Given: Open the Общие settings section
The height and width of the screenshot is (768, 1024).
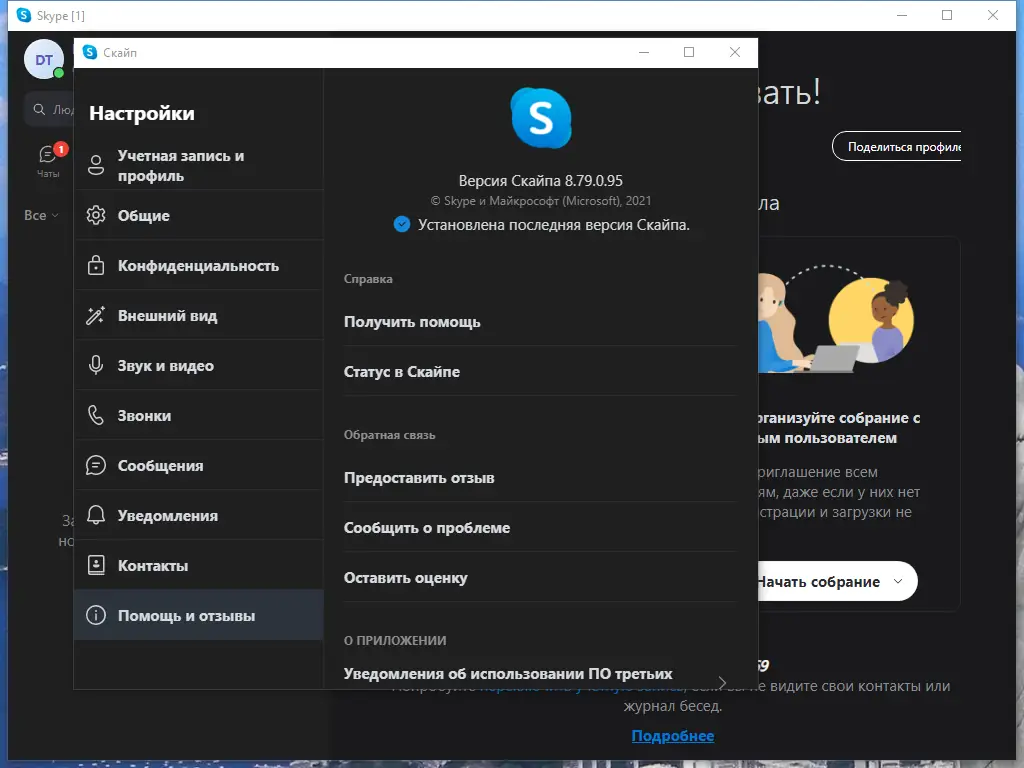Looking at the screenshot, I should [x=199, y=215].
